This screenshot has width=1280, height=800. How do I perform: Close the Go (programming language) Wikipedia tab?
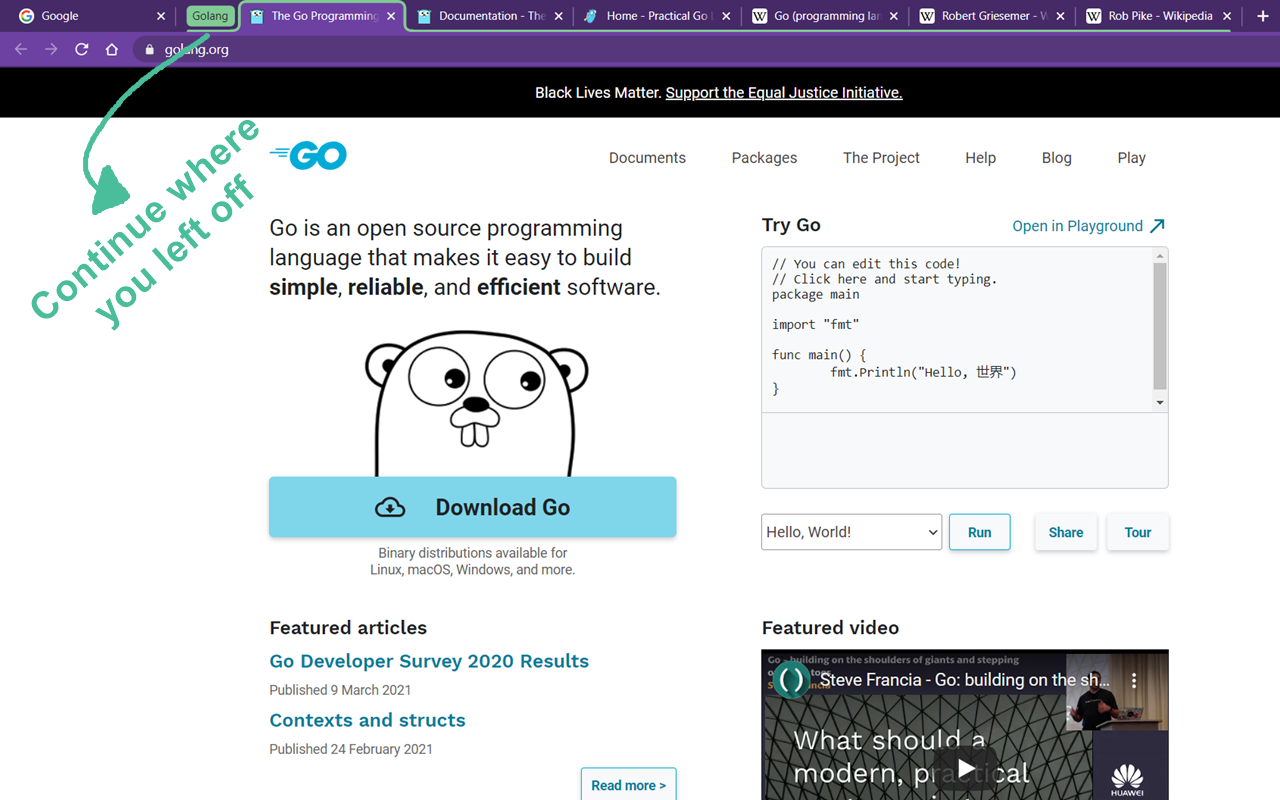(x=893, y=16)
